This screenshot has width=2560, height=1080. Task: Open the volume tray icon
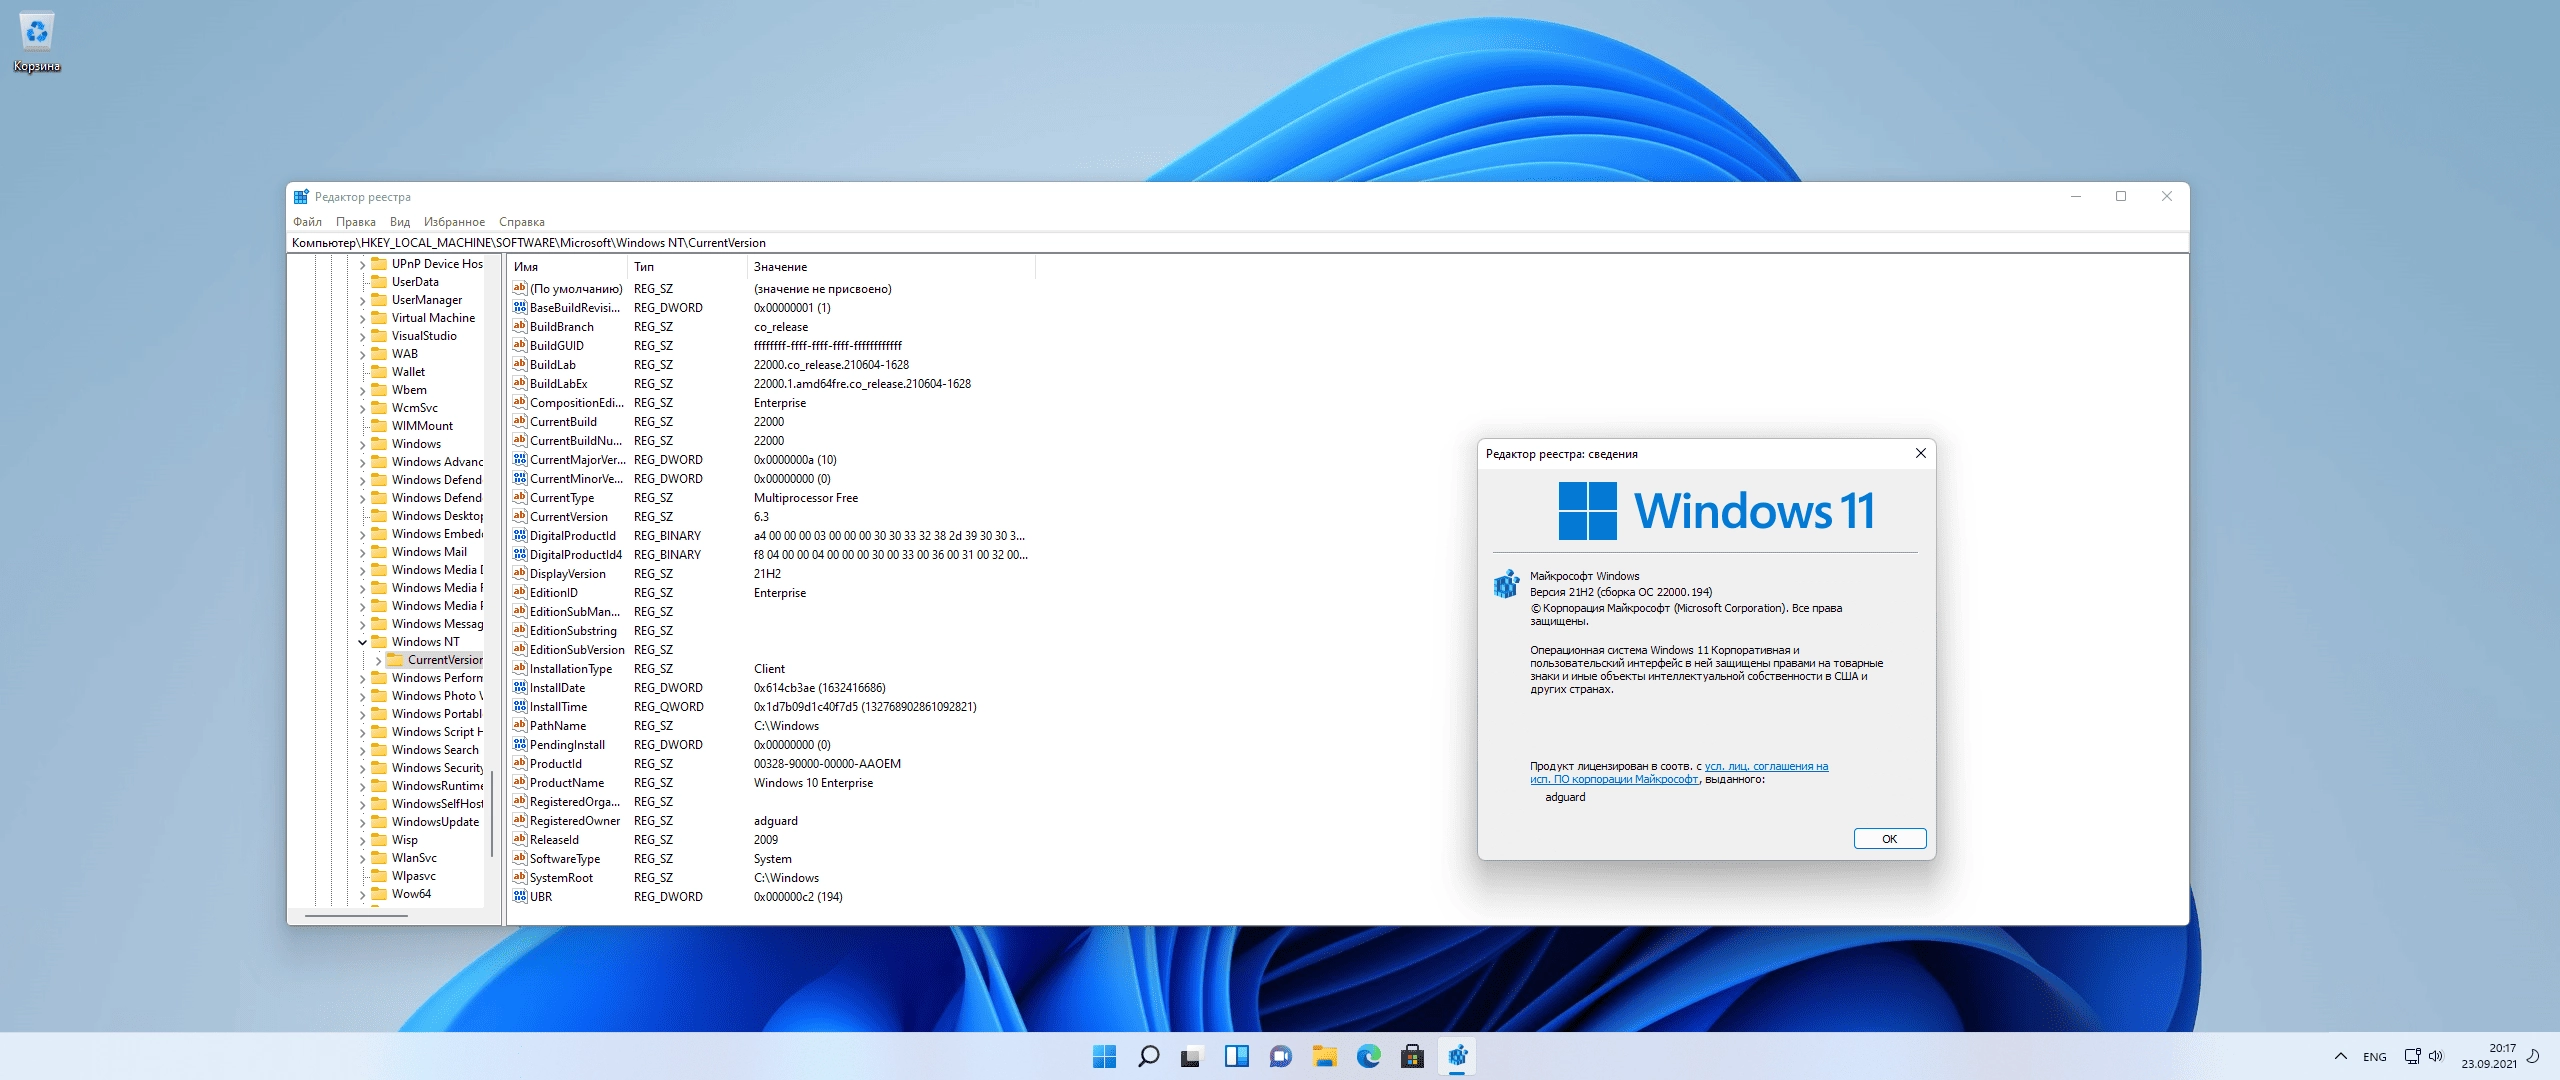point(2436,1056)
